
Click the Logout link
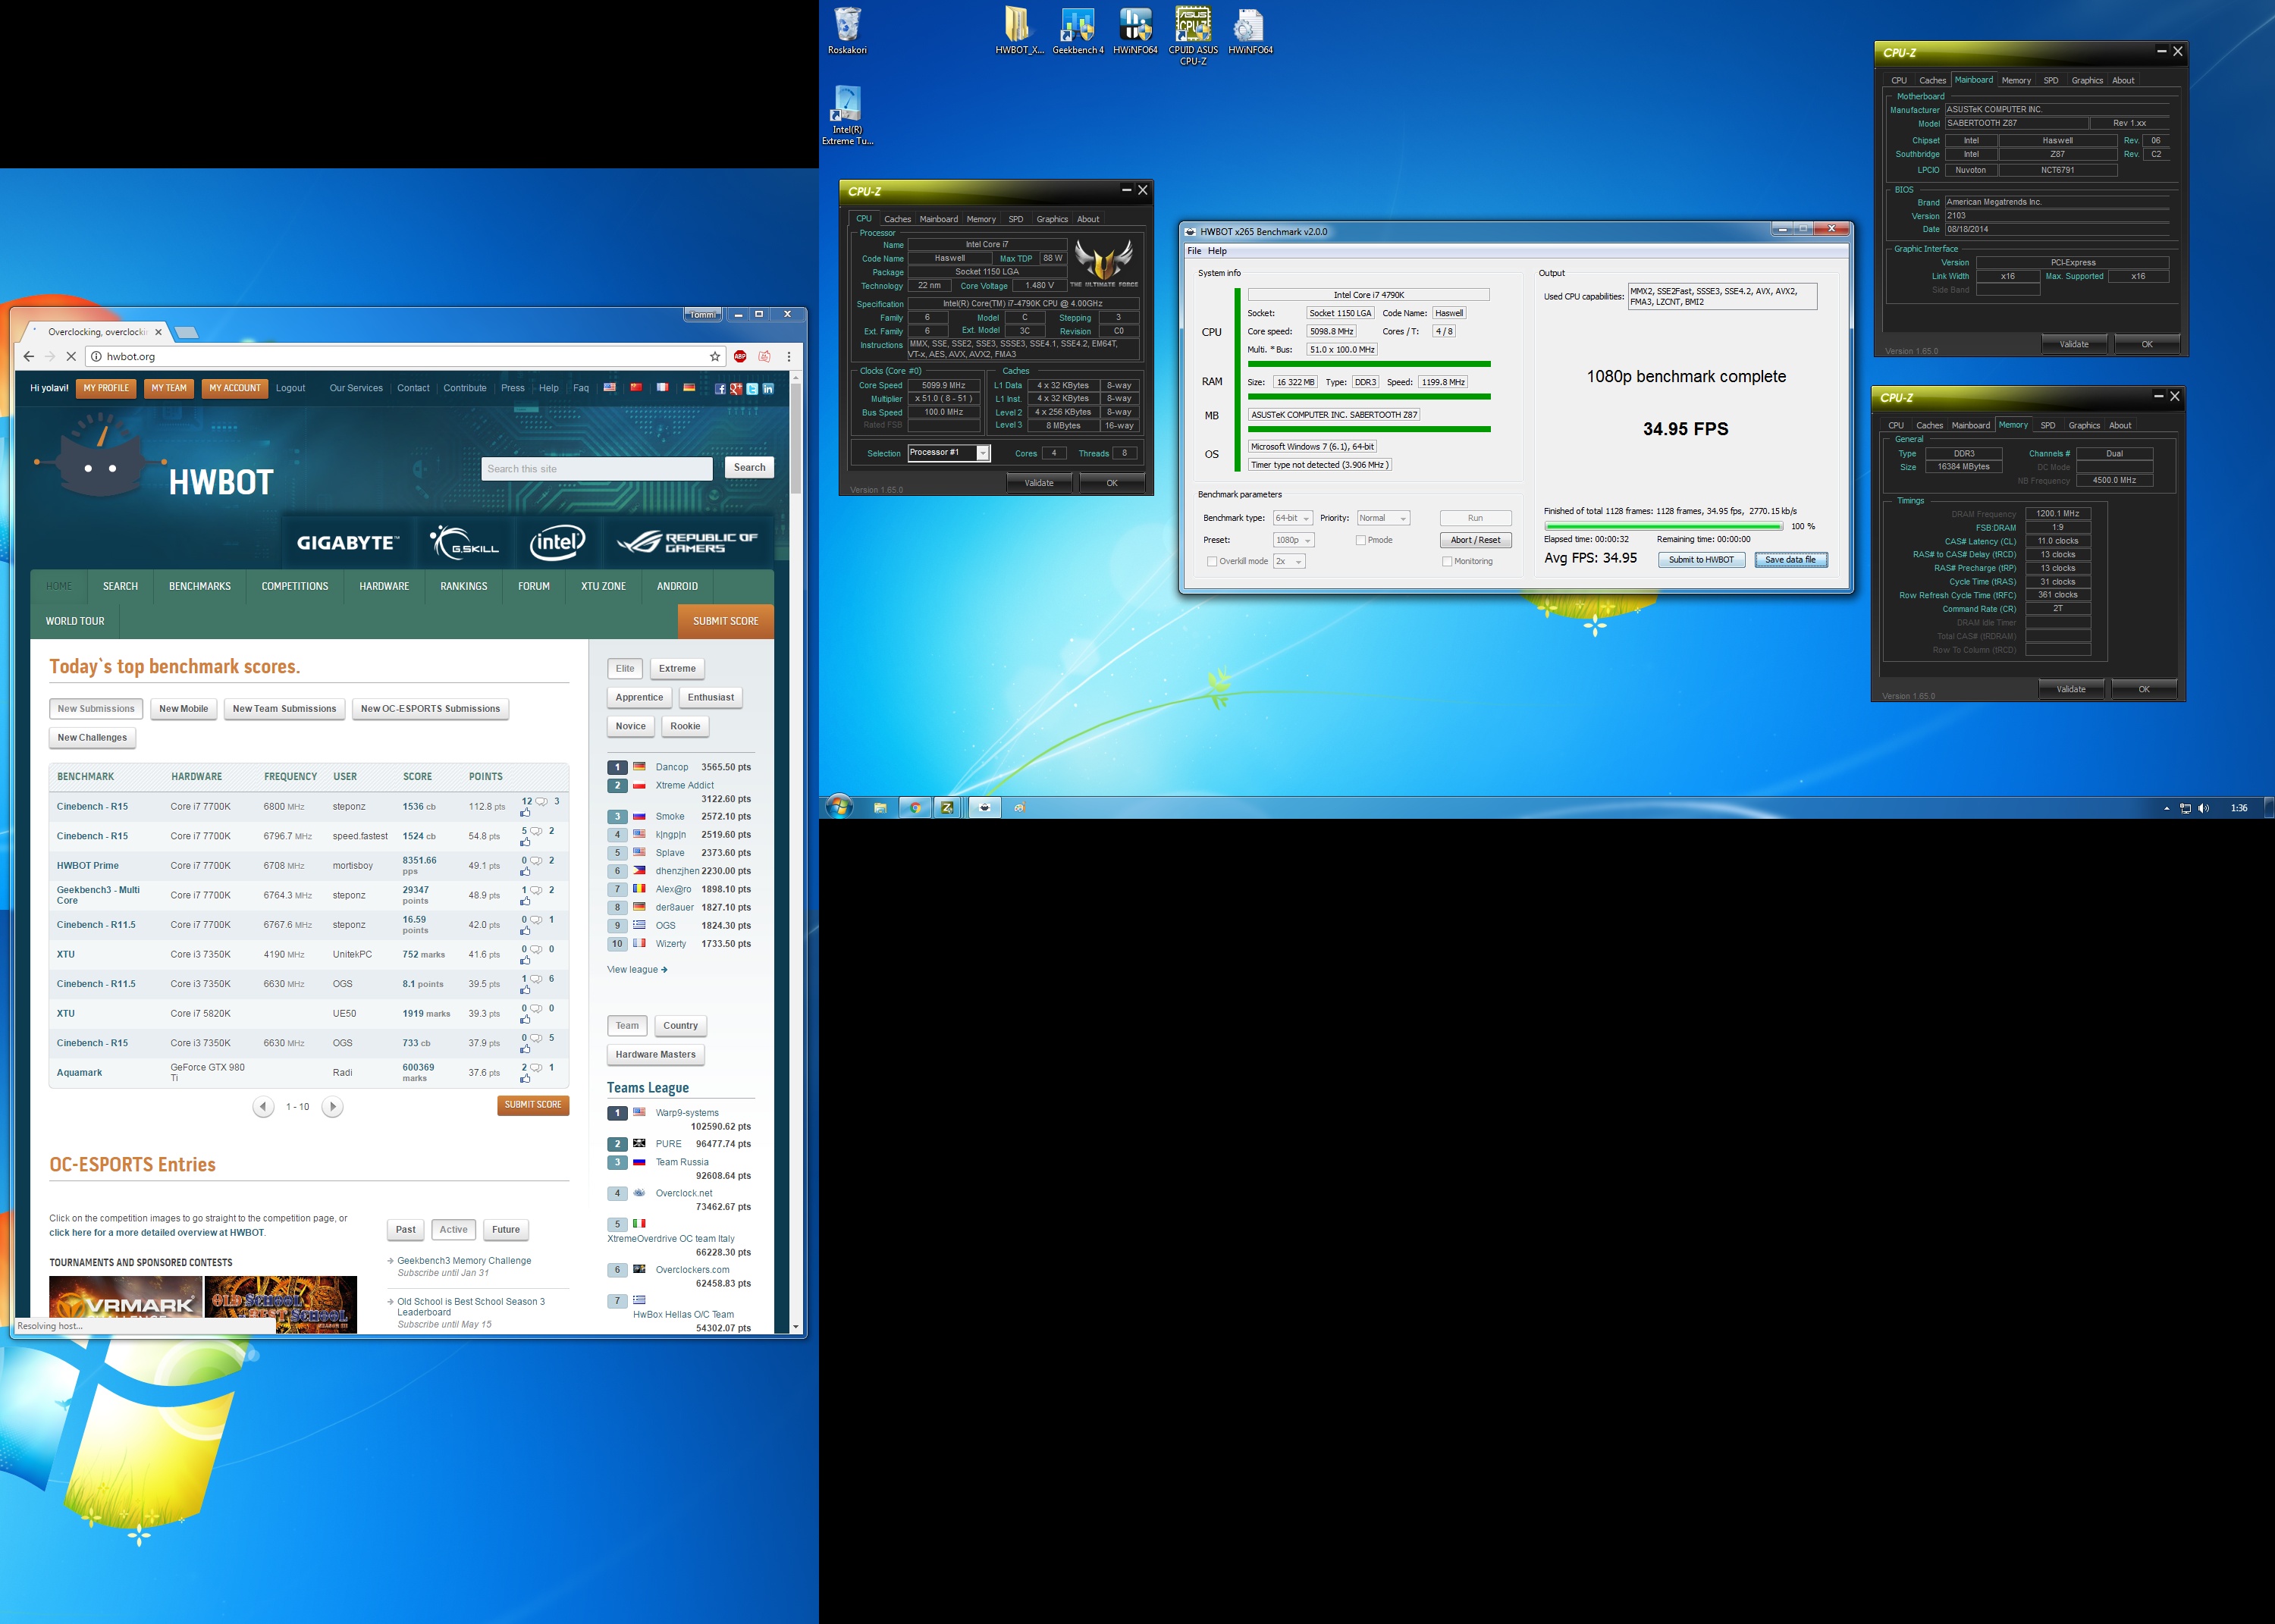pos(291,388)
